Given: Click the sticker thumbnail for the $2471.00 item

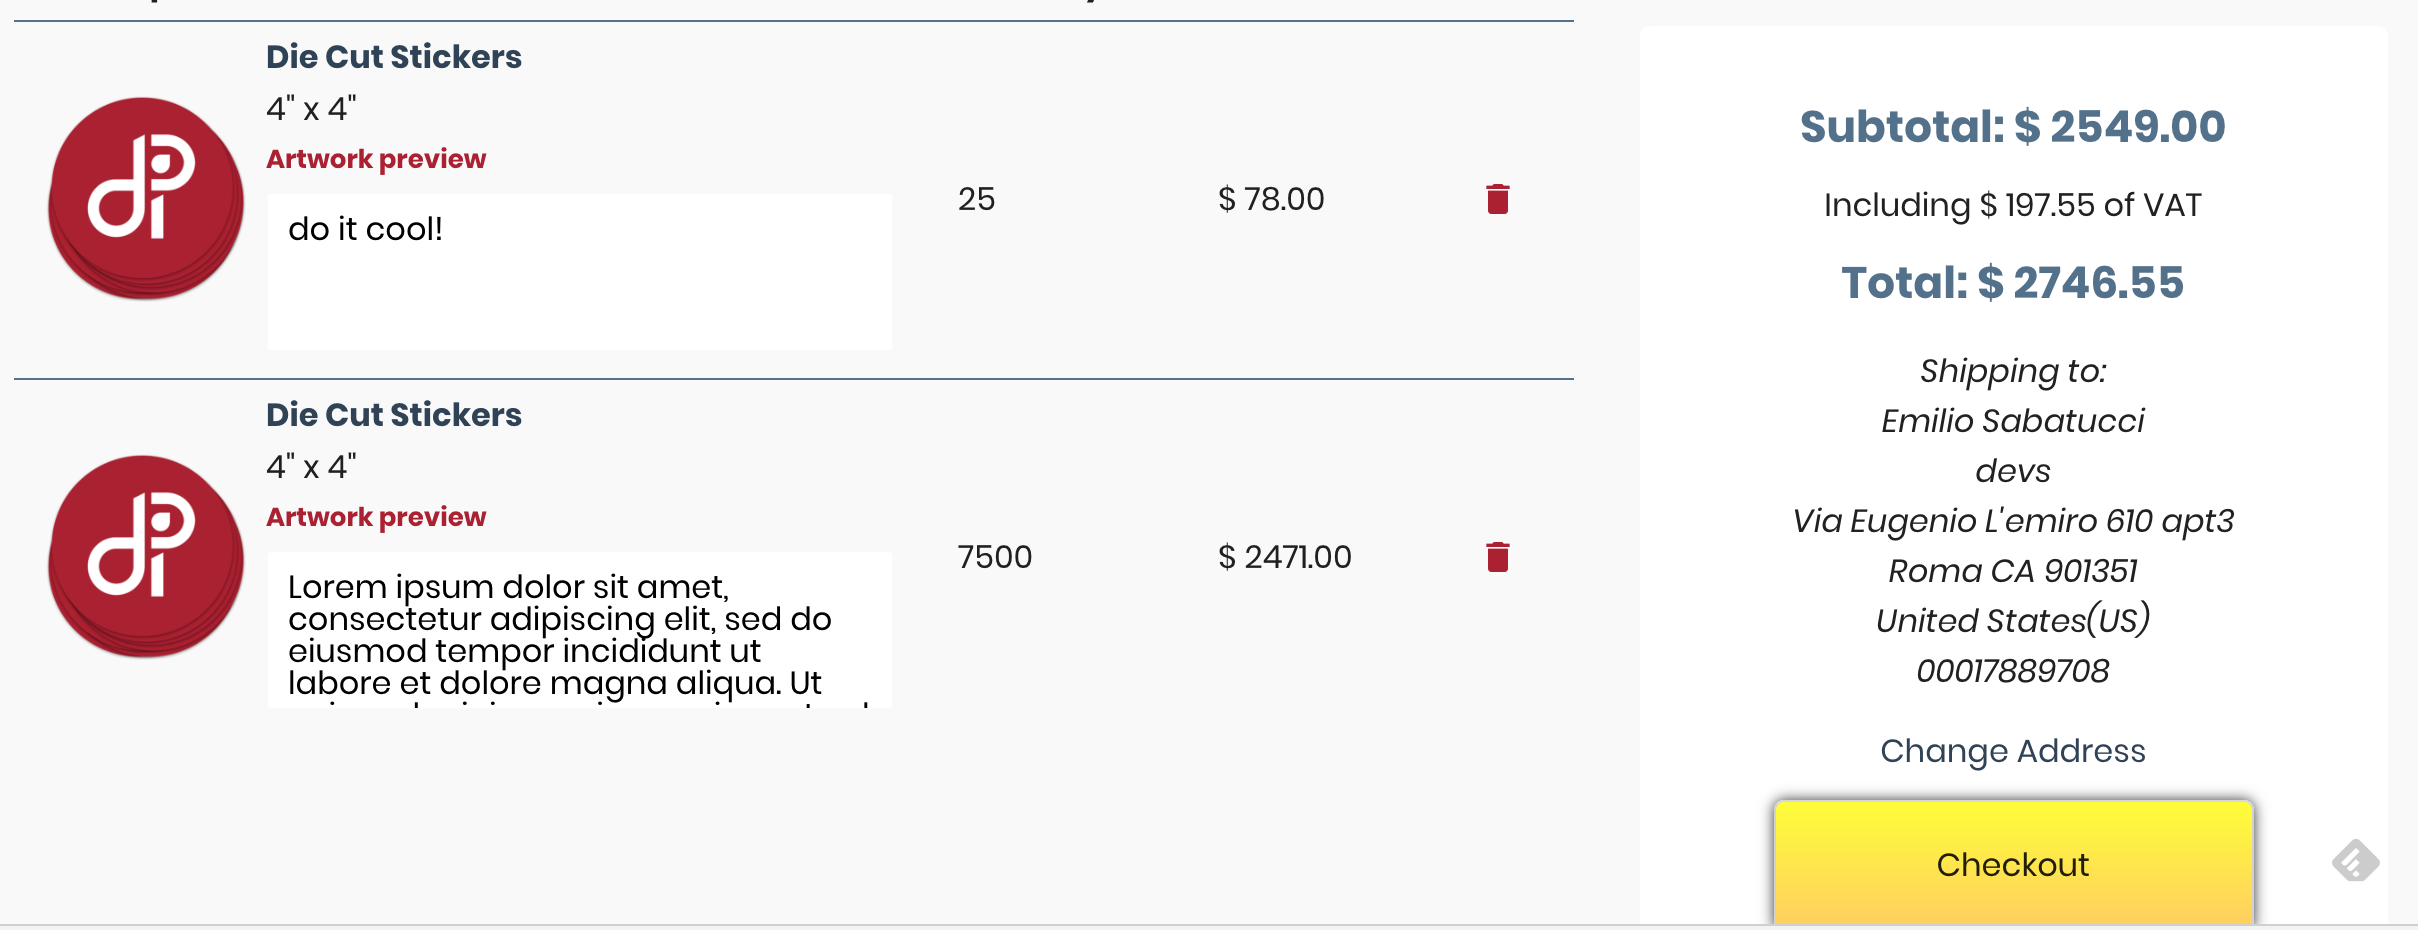Looking at the screenshot, I should 146,556.
